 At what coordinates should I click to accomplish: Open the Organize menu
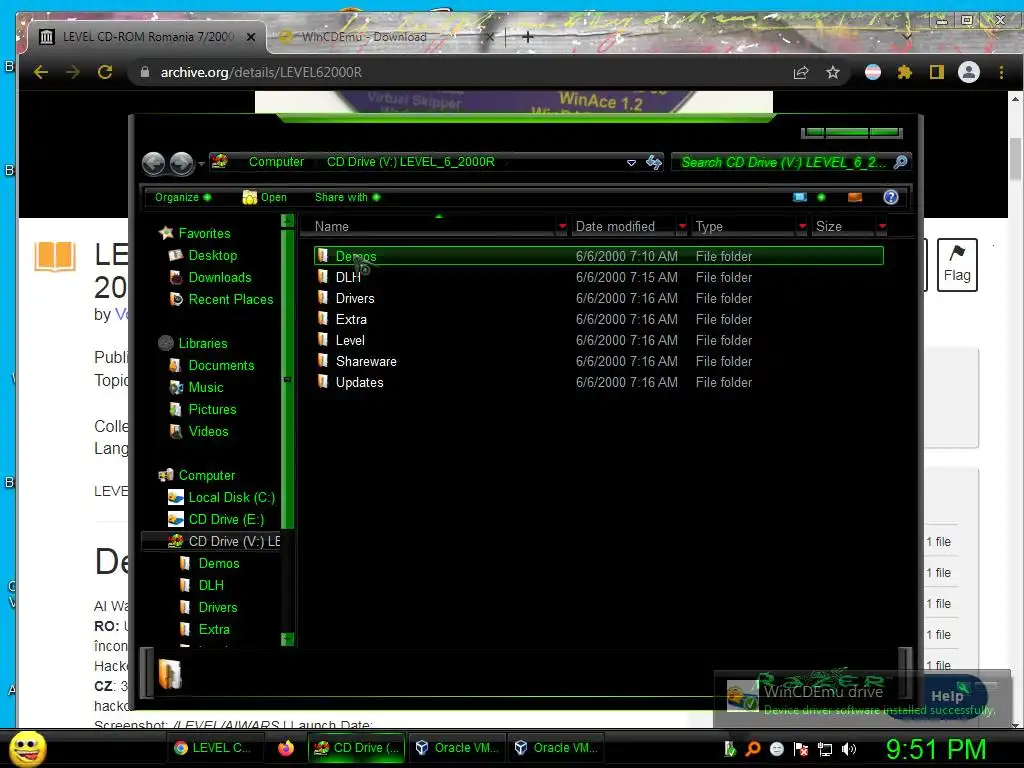click(x=182, y=197)
